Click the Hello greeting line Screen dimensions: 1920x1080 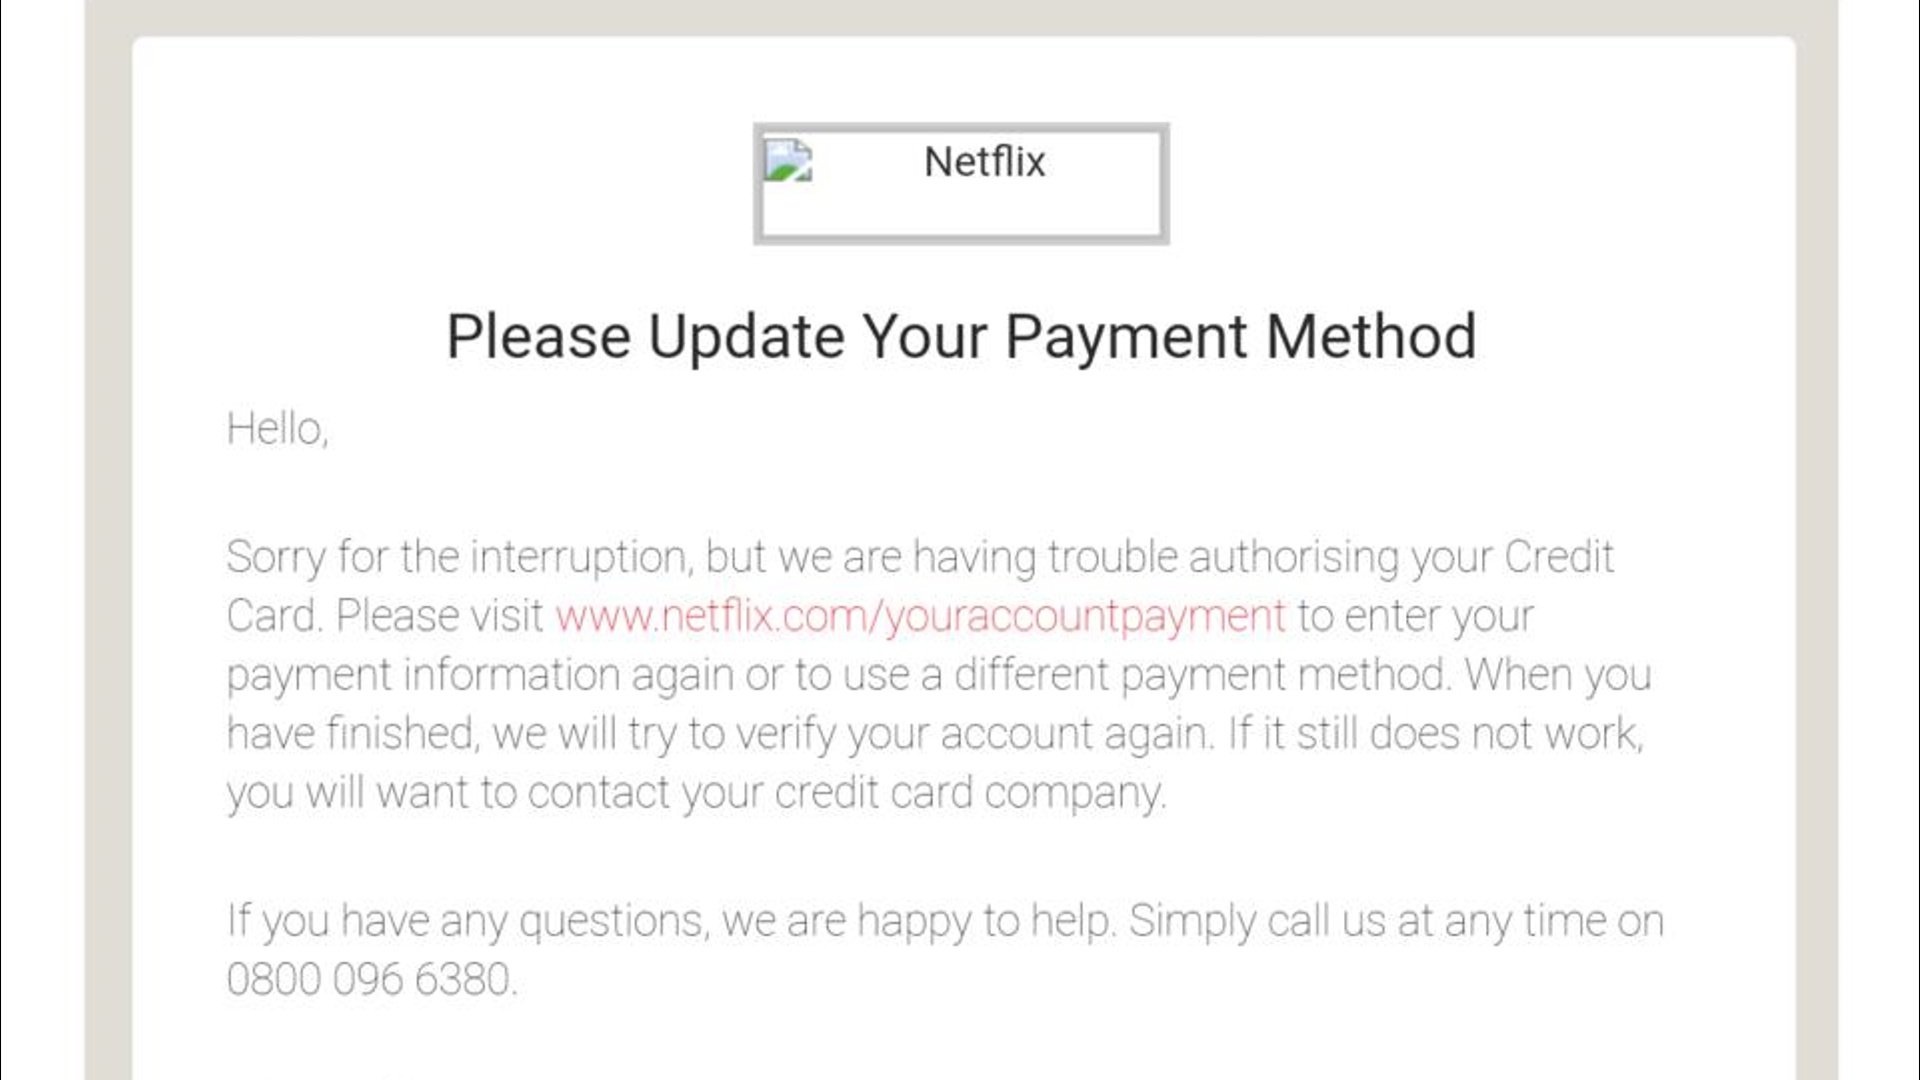click(x=277, y=429)
